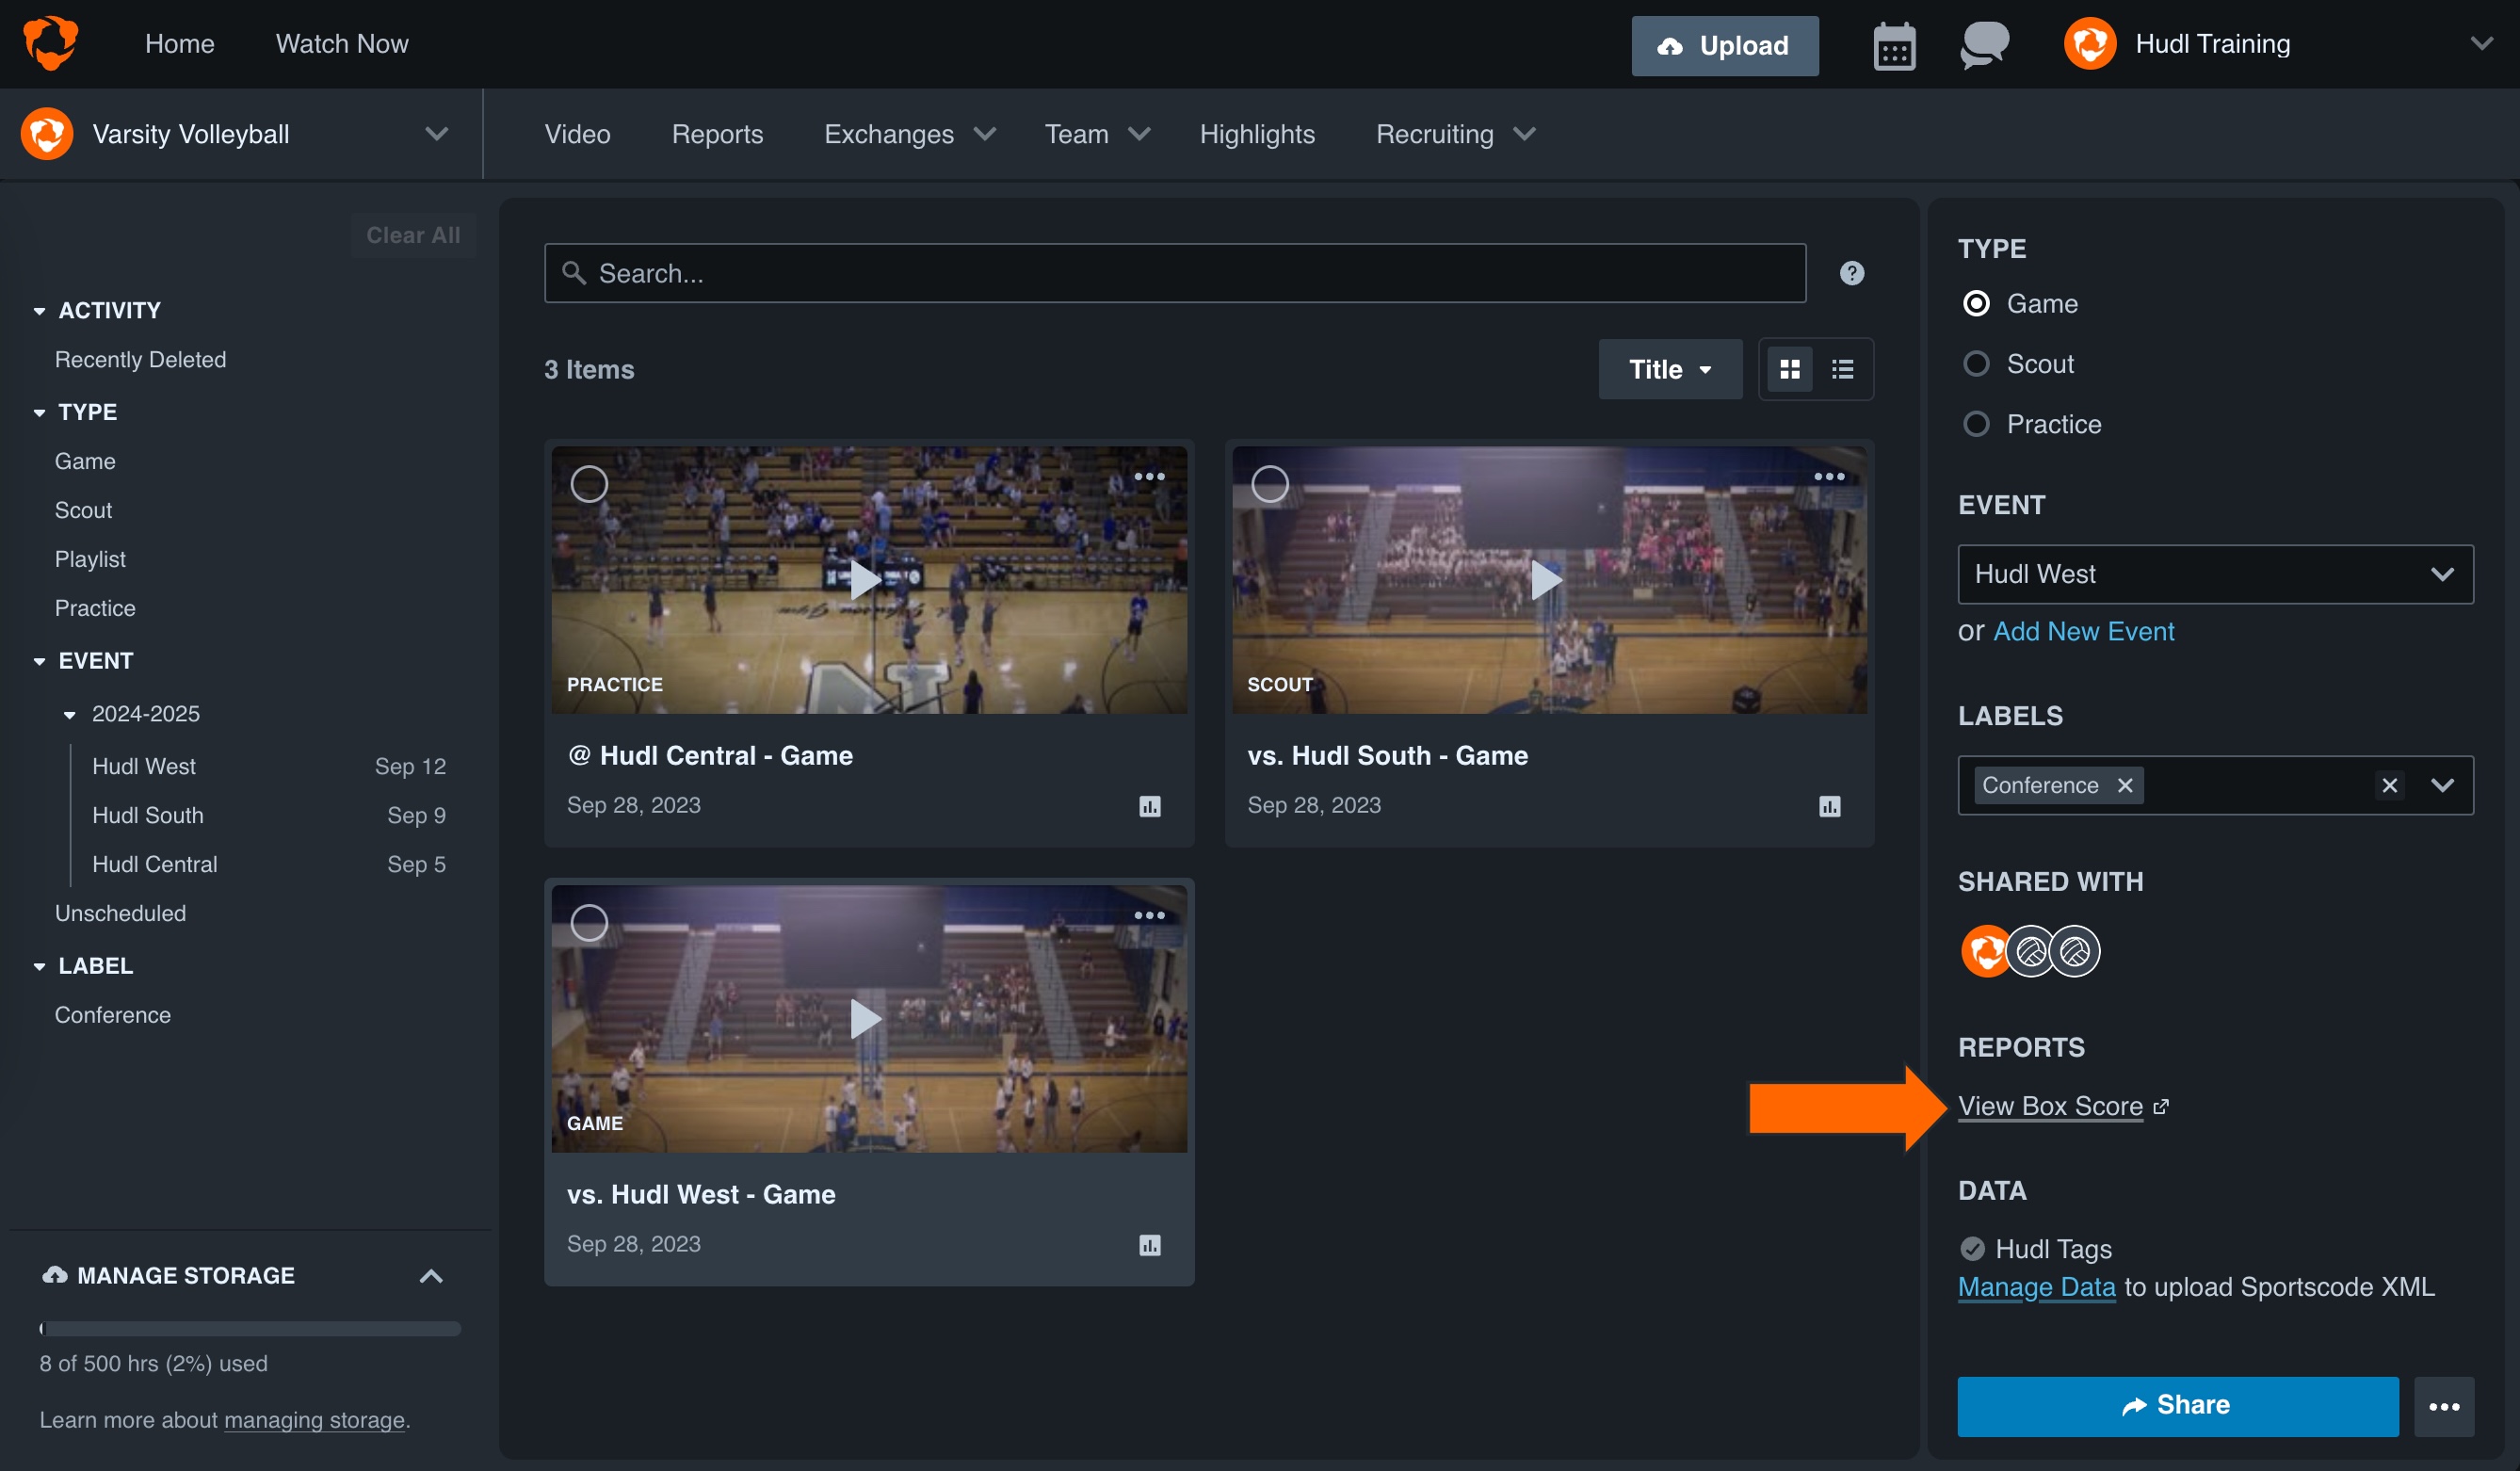The height and width of the screenshot is (1471, 2520).
Task: Select the Scout type radio button
Action: point(1977,364)
